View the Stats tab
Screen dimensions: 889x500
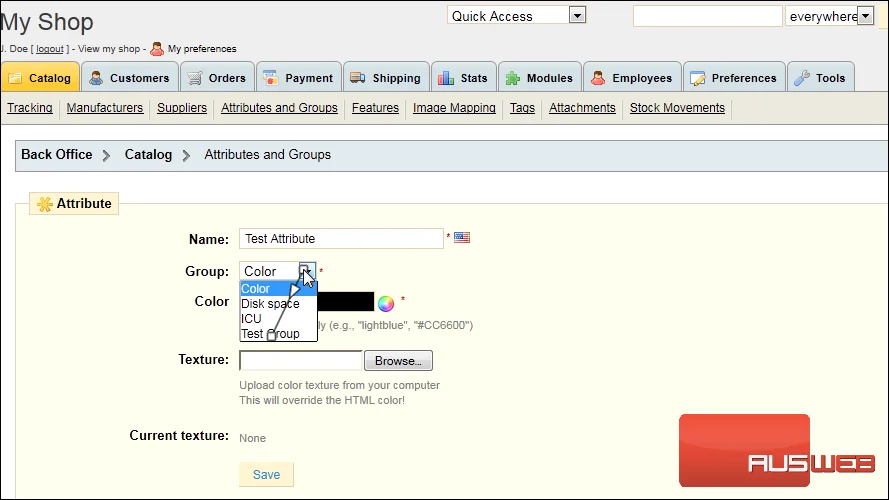coord(463,77)
